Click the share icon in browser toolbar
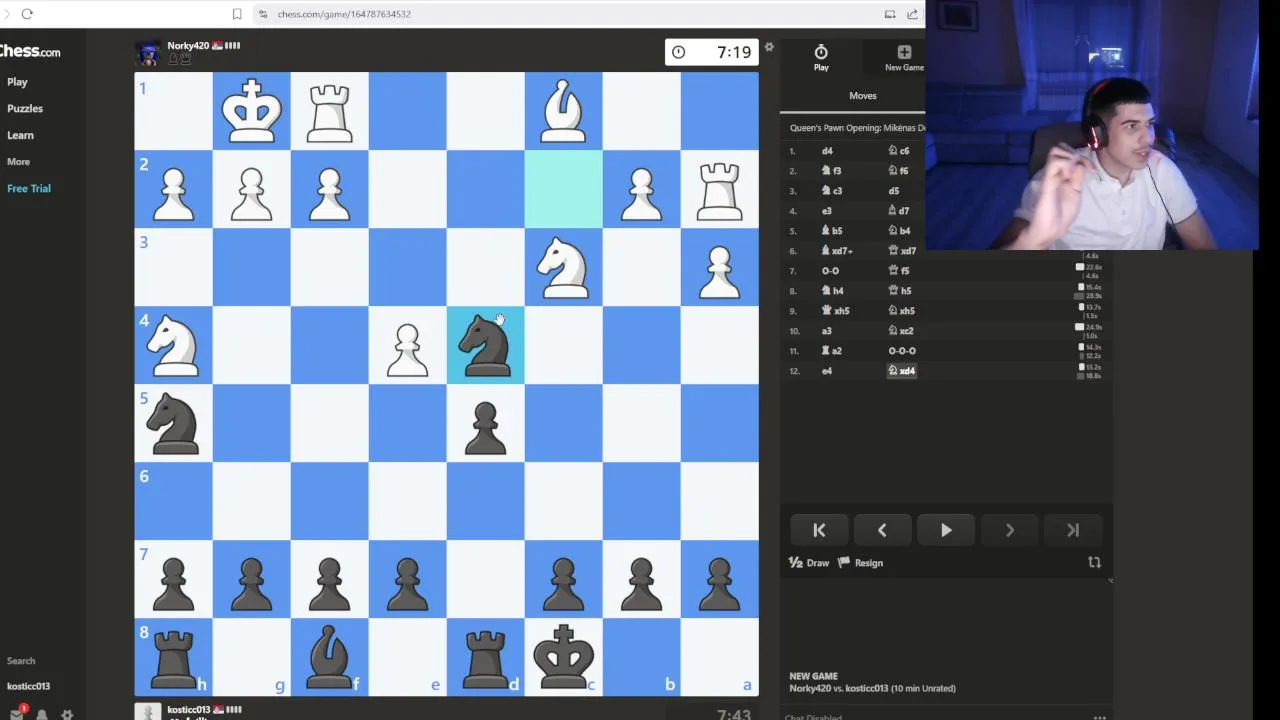 [912, 14]
